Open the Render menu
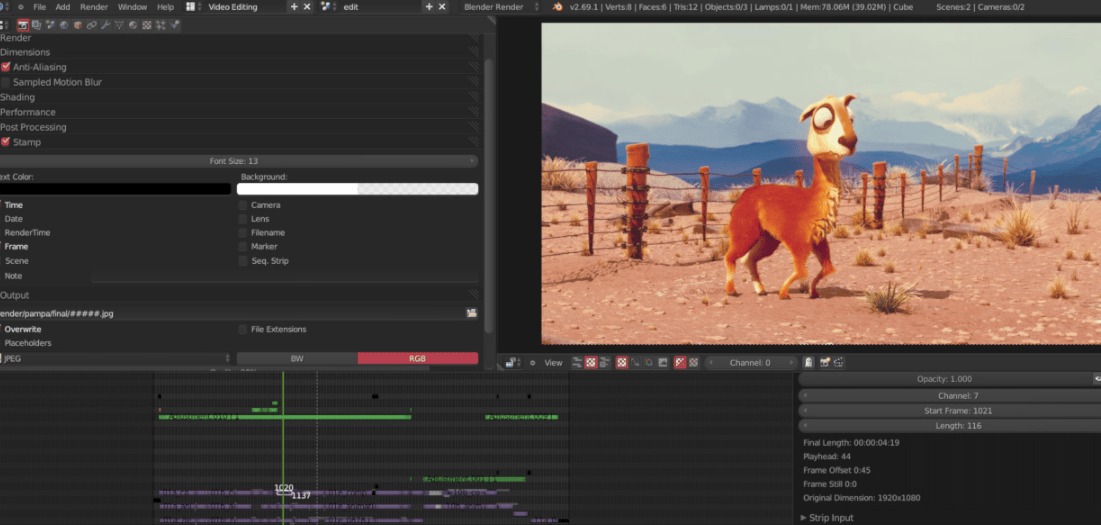1101x525 pixels. [94, 7]
